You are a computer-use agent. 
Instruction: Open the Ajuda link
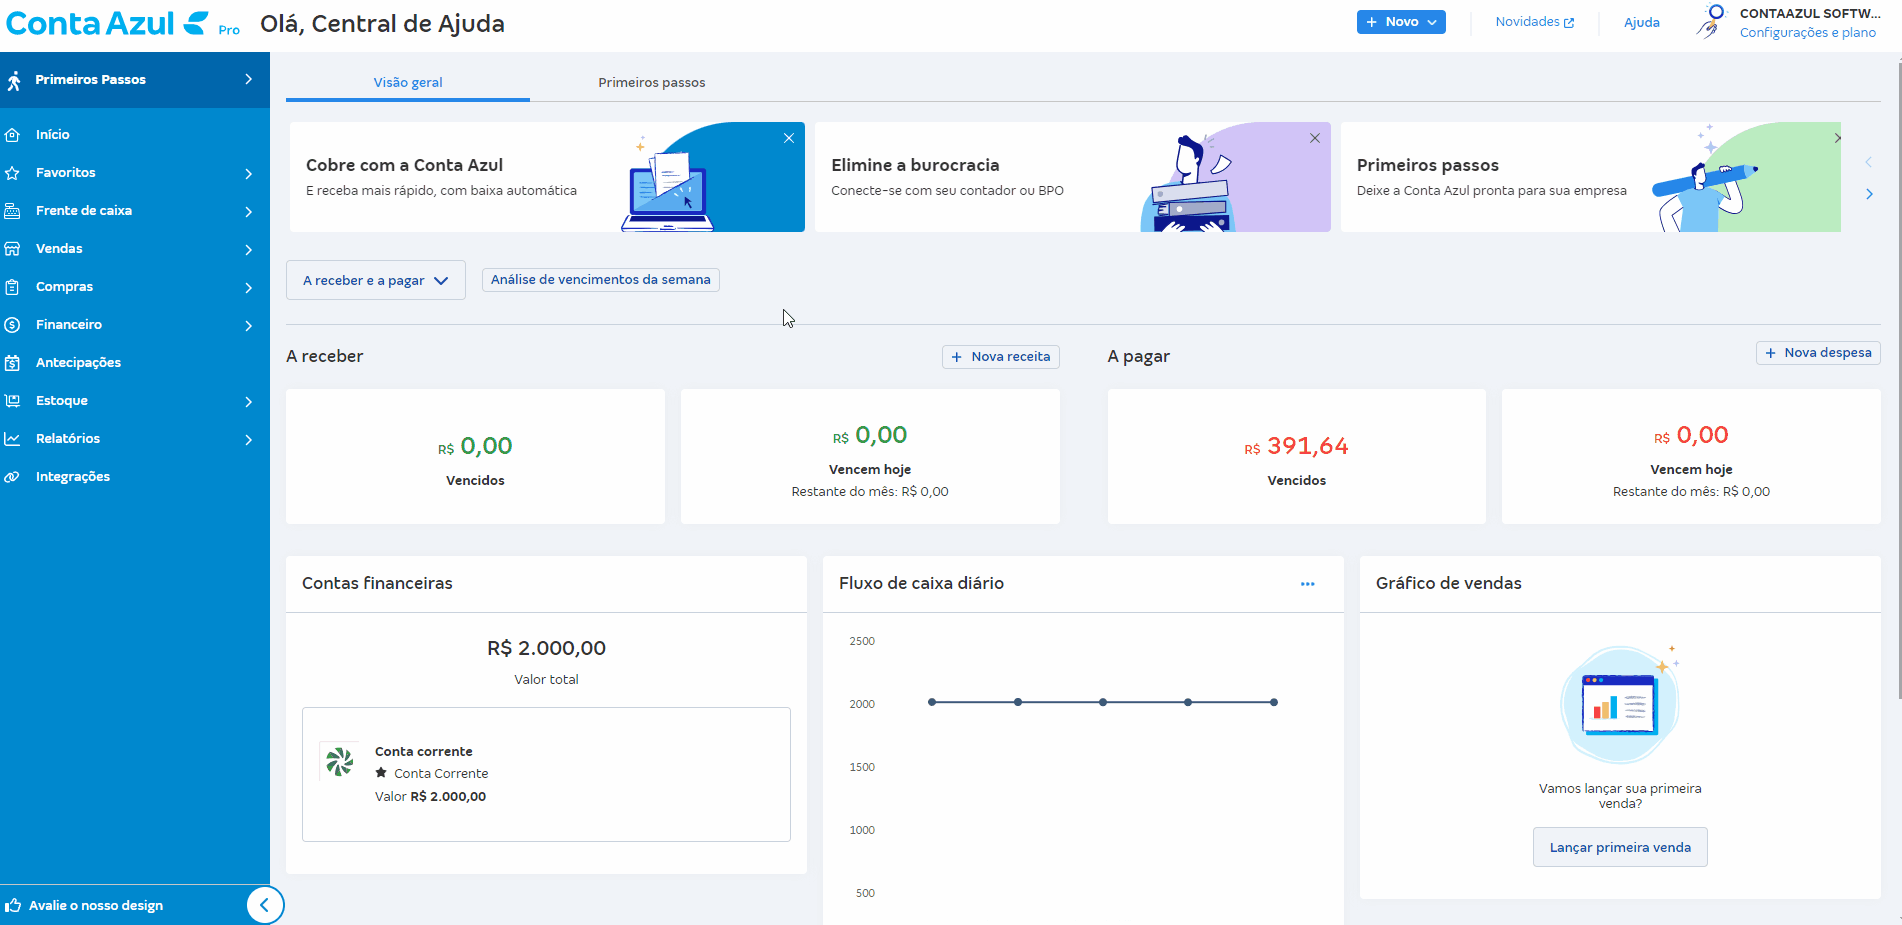click(x=1642, y=22)
